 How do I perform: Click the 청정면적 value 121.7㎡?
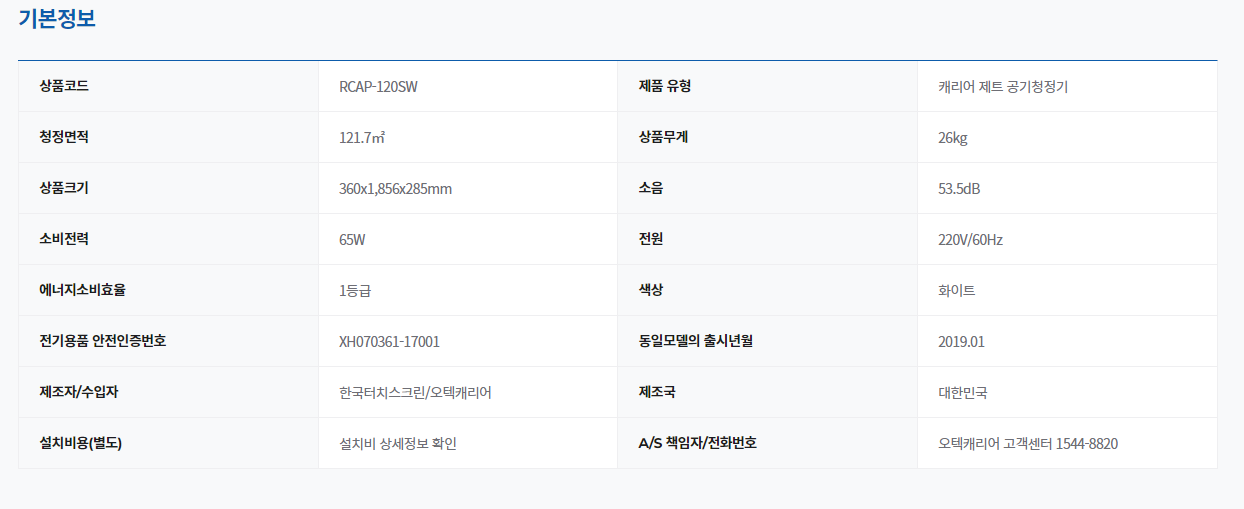click(362, 138)
